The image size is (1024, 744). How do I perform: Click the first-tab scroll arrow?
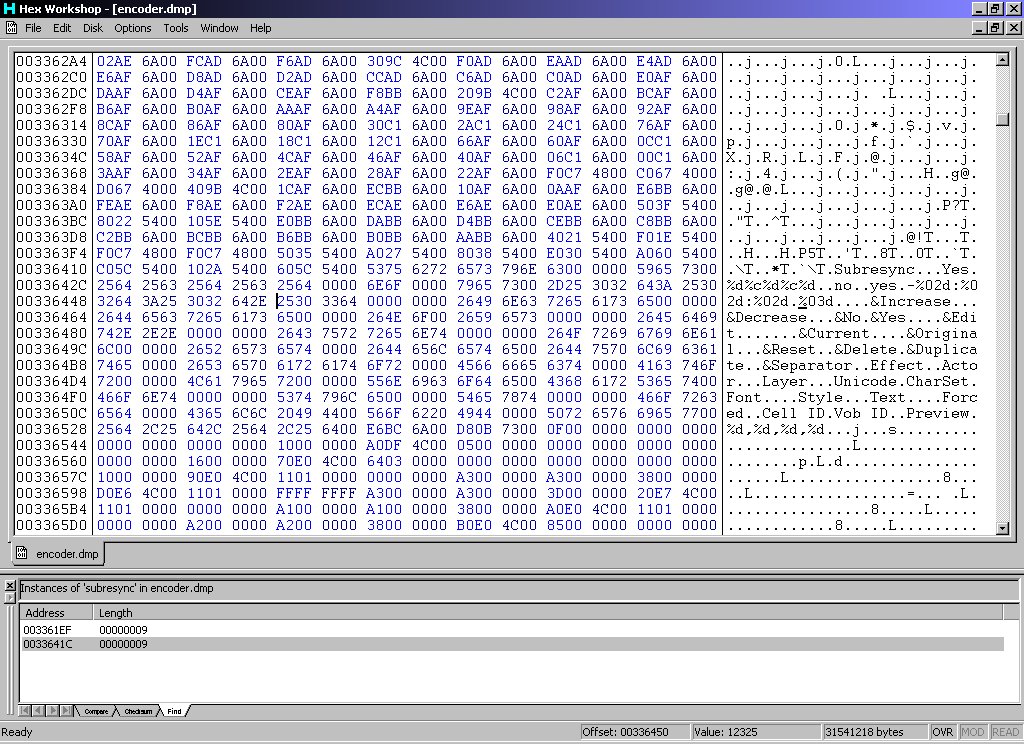point(25,711)
